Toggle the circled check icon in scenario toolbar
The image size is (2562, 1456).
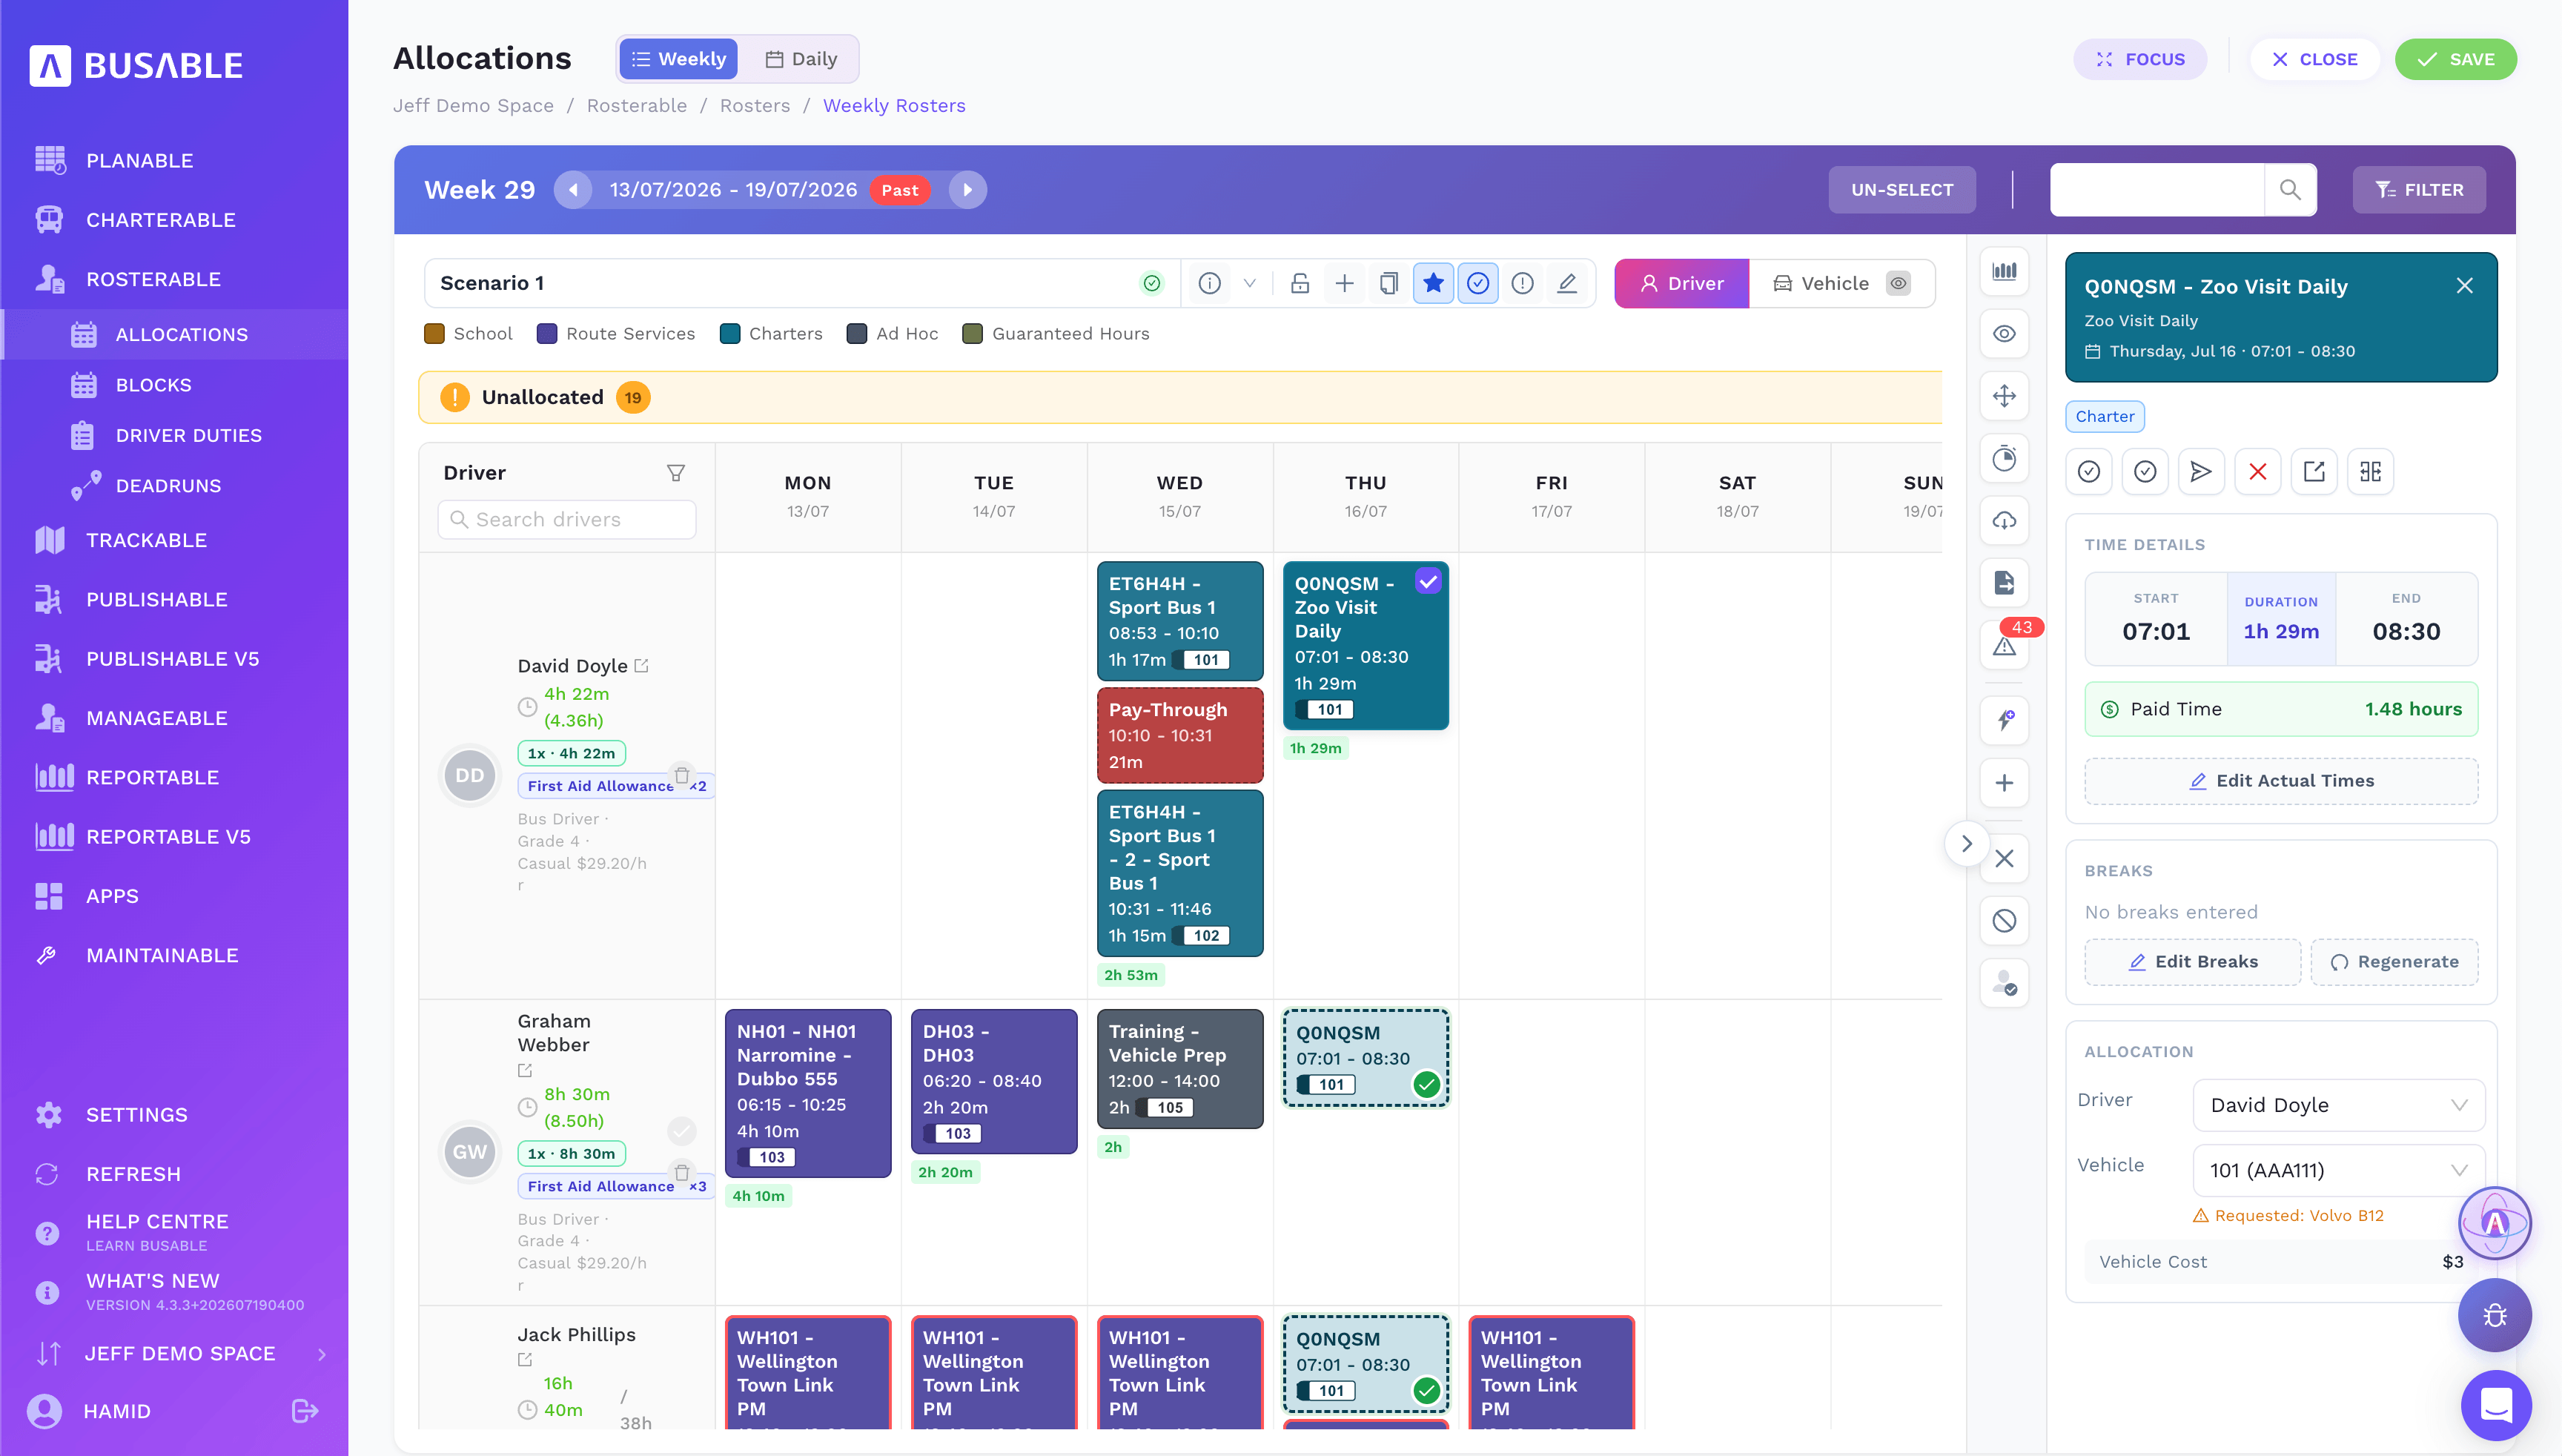tap(1478, 283)
